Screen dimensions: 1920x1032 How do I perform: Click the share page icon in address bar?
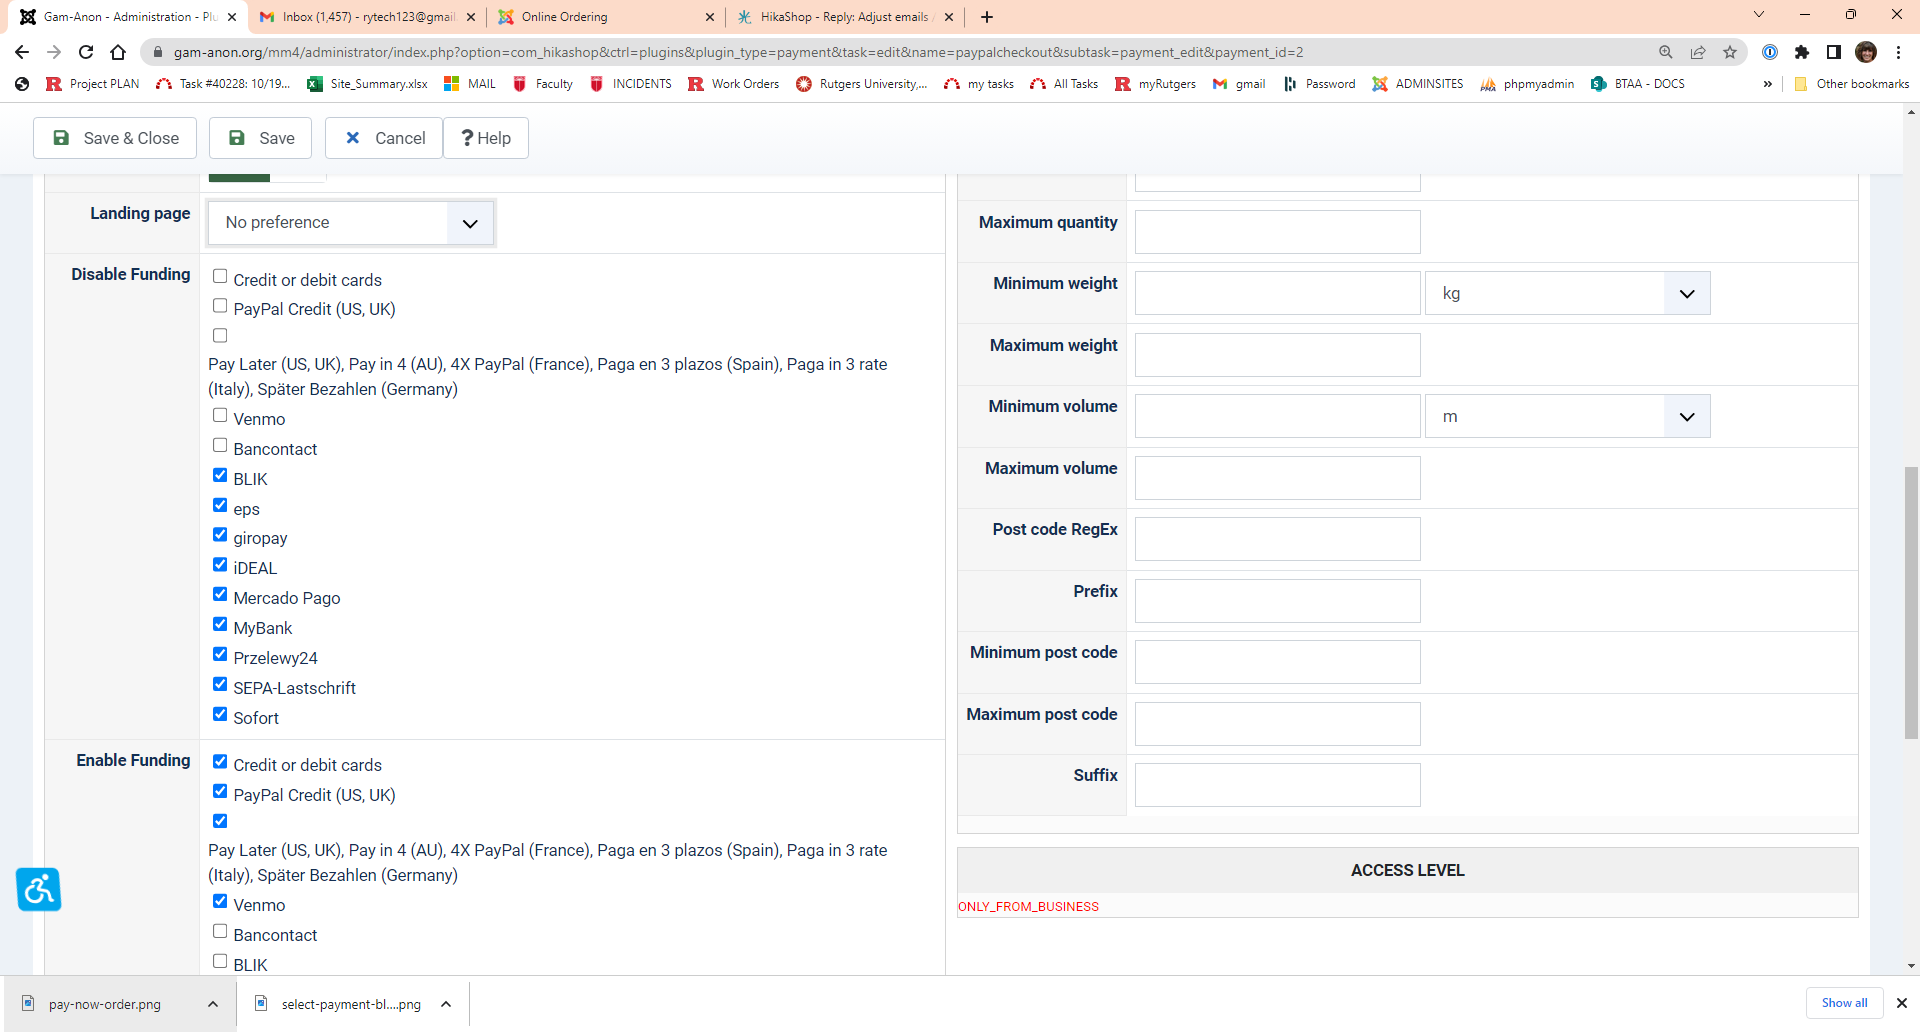click(x=1698, y=52)
